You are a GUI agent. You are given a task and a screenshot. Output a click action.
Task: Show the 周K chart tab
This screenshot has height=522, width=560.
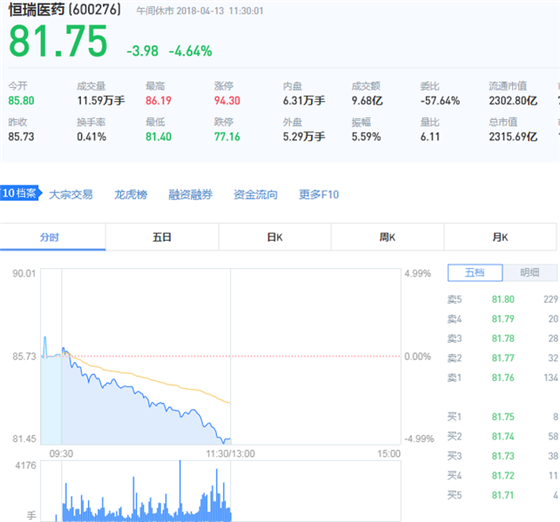tap(388, 237)
